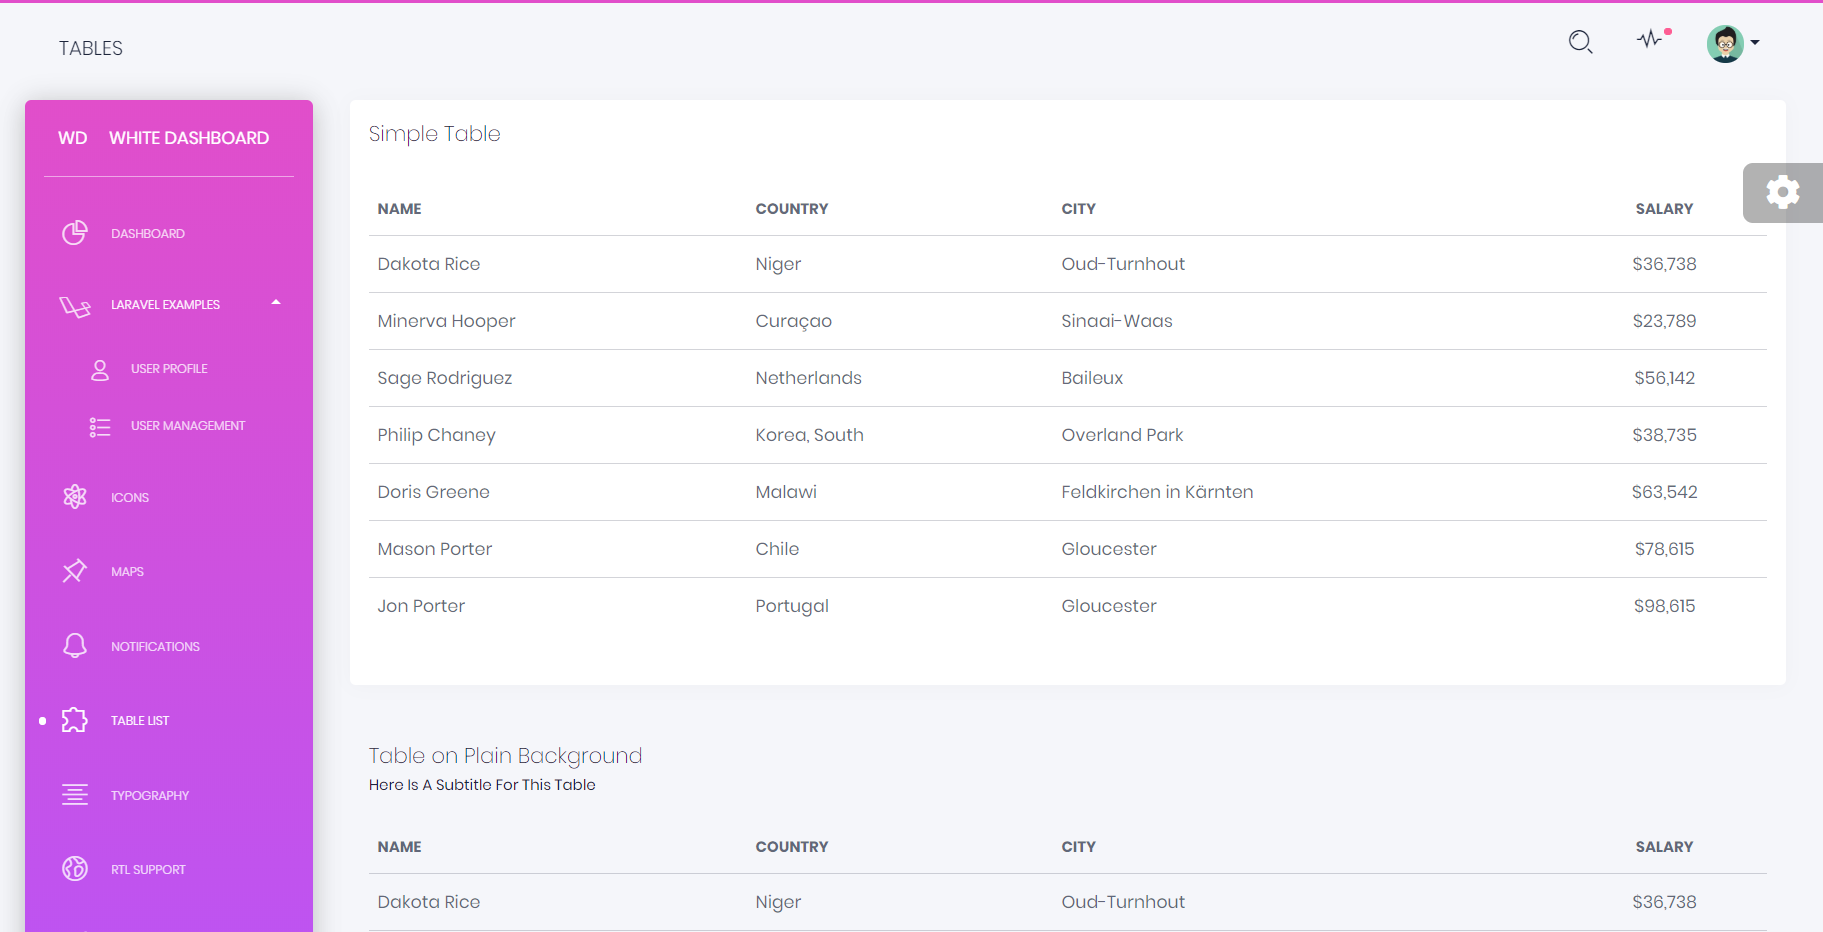Click the Baileux city cell

[1092, 378]
